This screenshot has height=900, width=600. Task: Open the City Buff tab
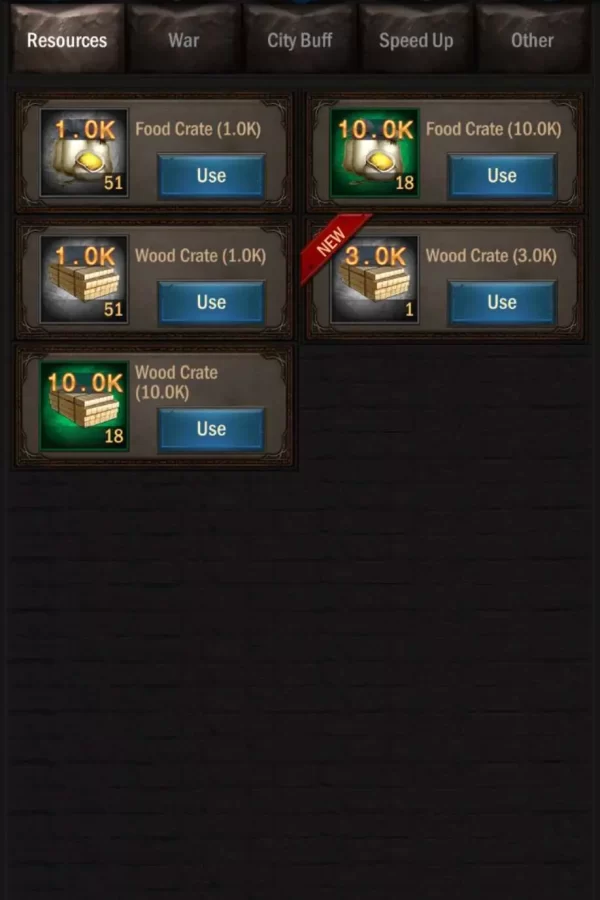tap(300, 39)
